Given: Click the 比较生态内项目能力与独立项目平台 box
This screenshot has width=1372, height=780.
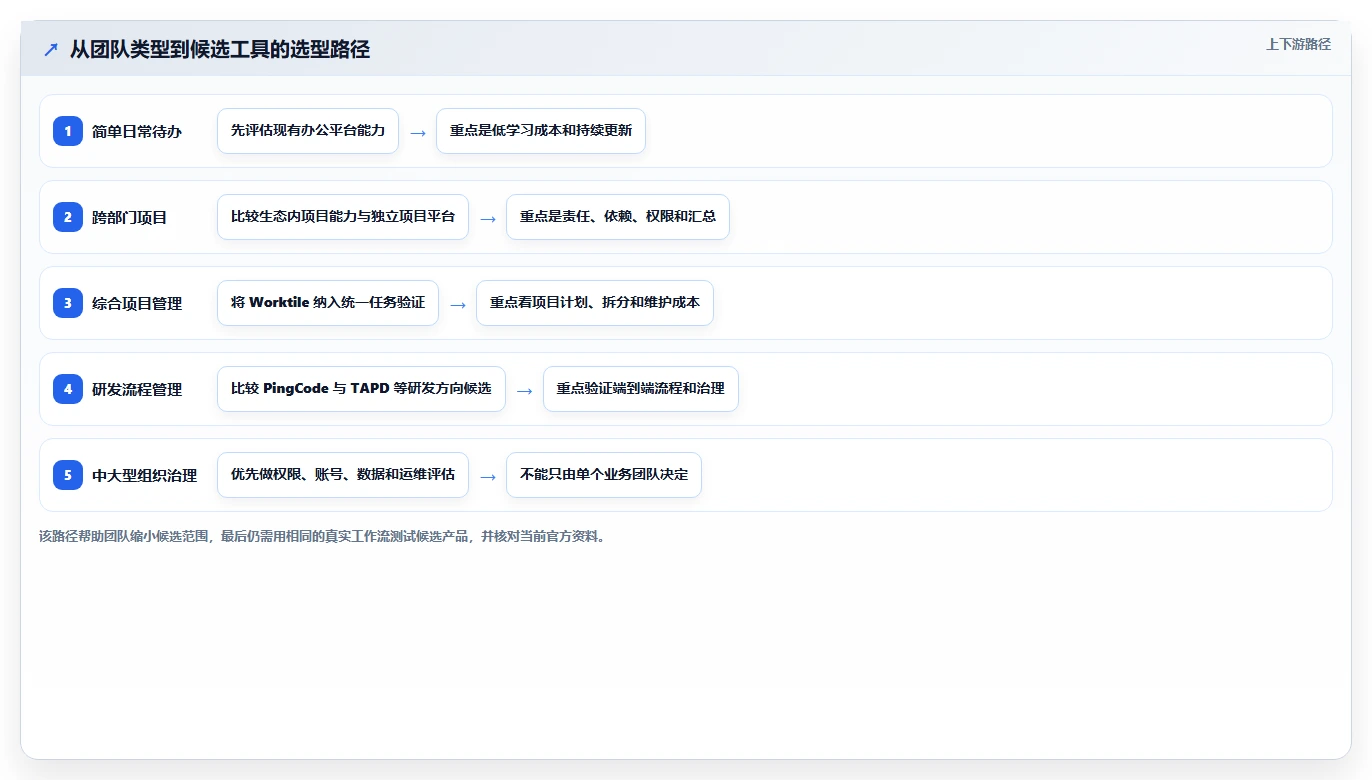Looking at the screenshot, I should click(x=343, y=217).
